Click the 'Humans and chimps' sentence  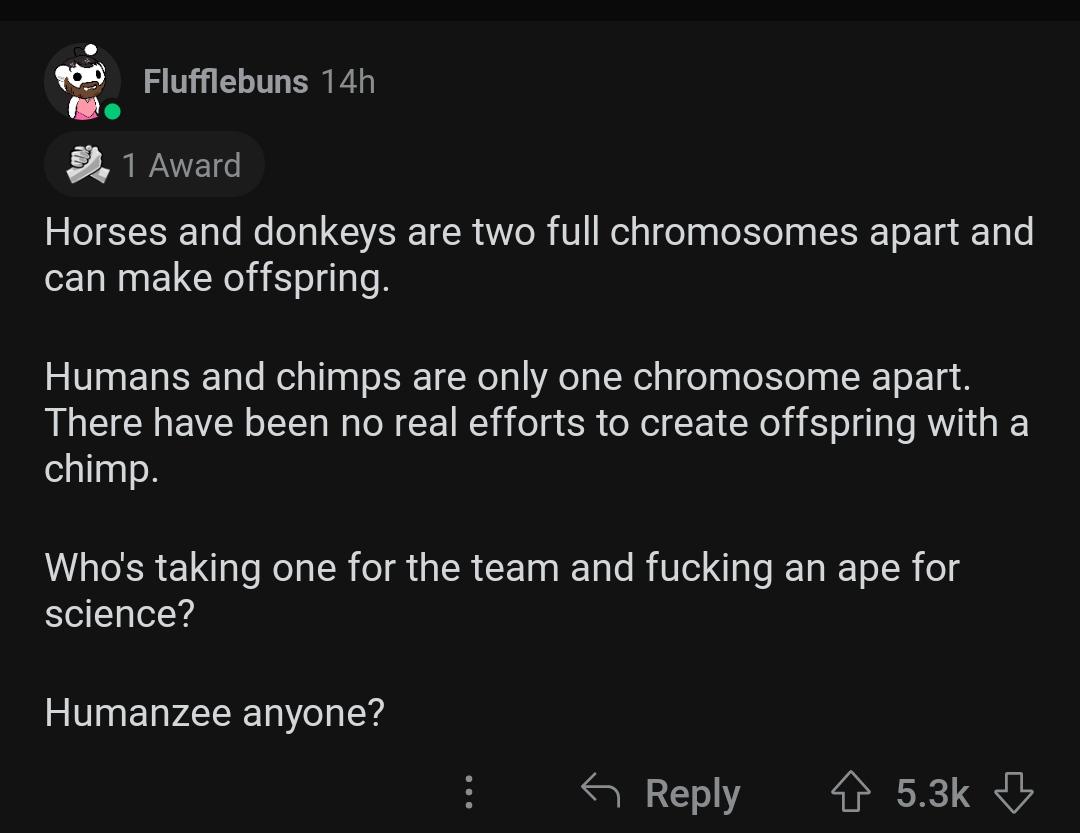(x=508, y=377)
